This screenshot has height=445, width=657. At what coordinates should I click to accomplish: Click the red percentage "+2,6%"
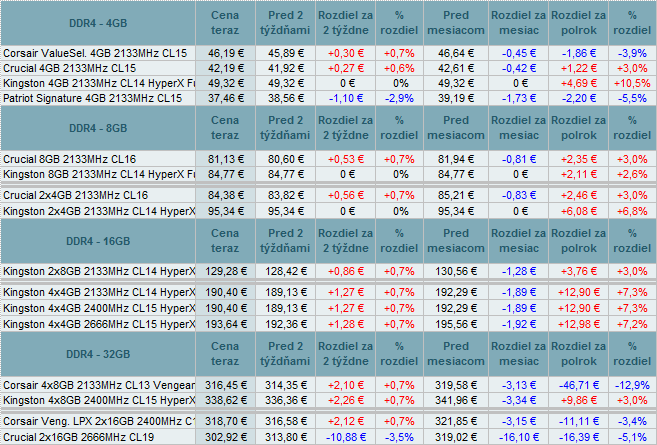pyautogui.click(x=632, y=174)
